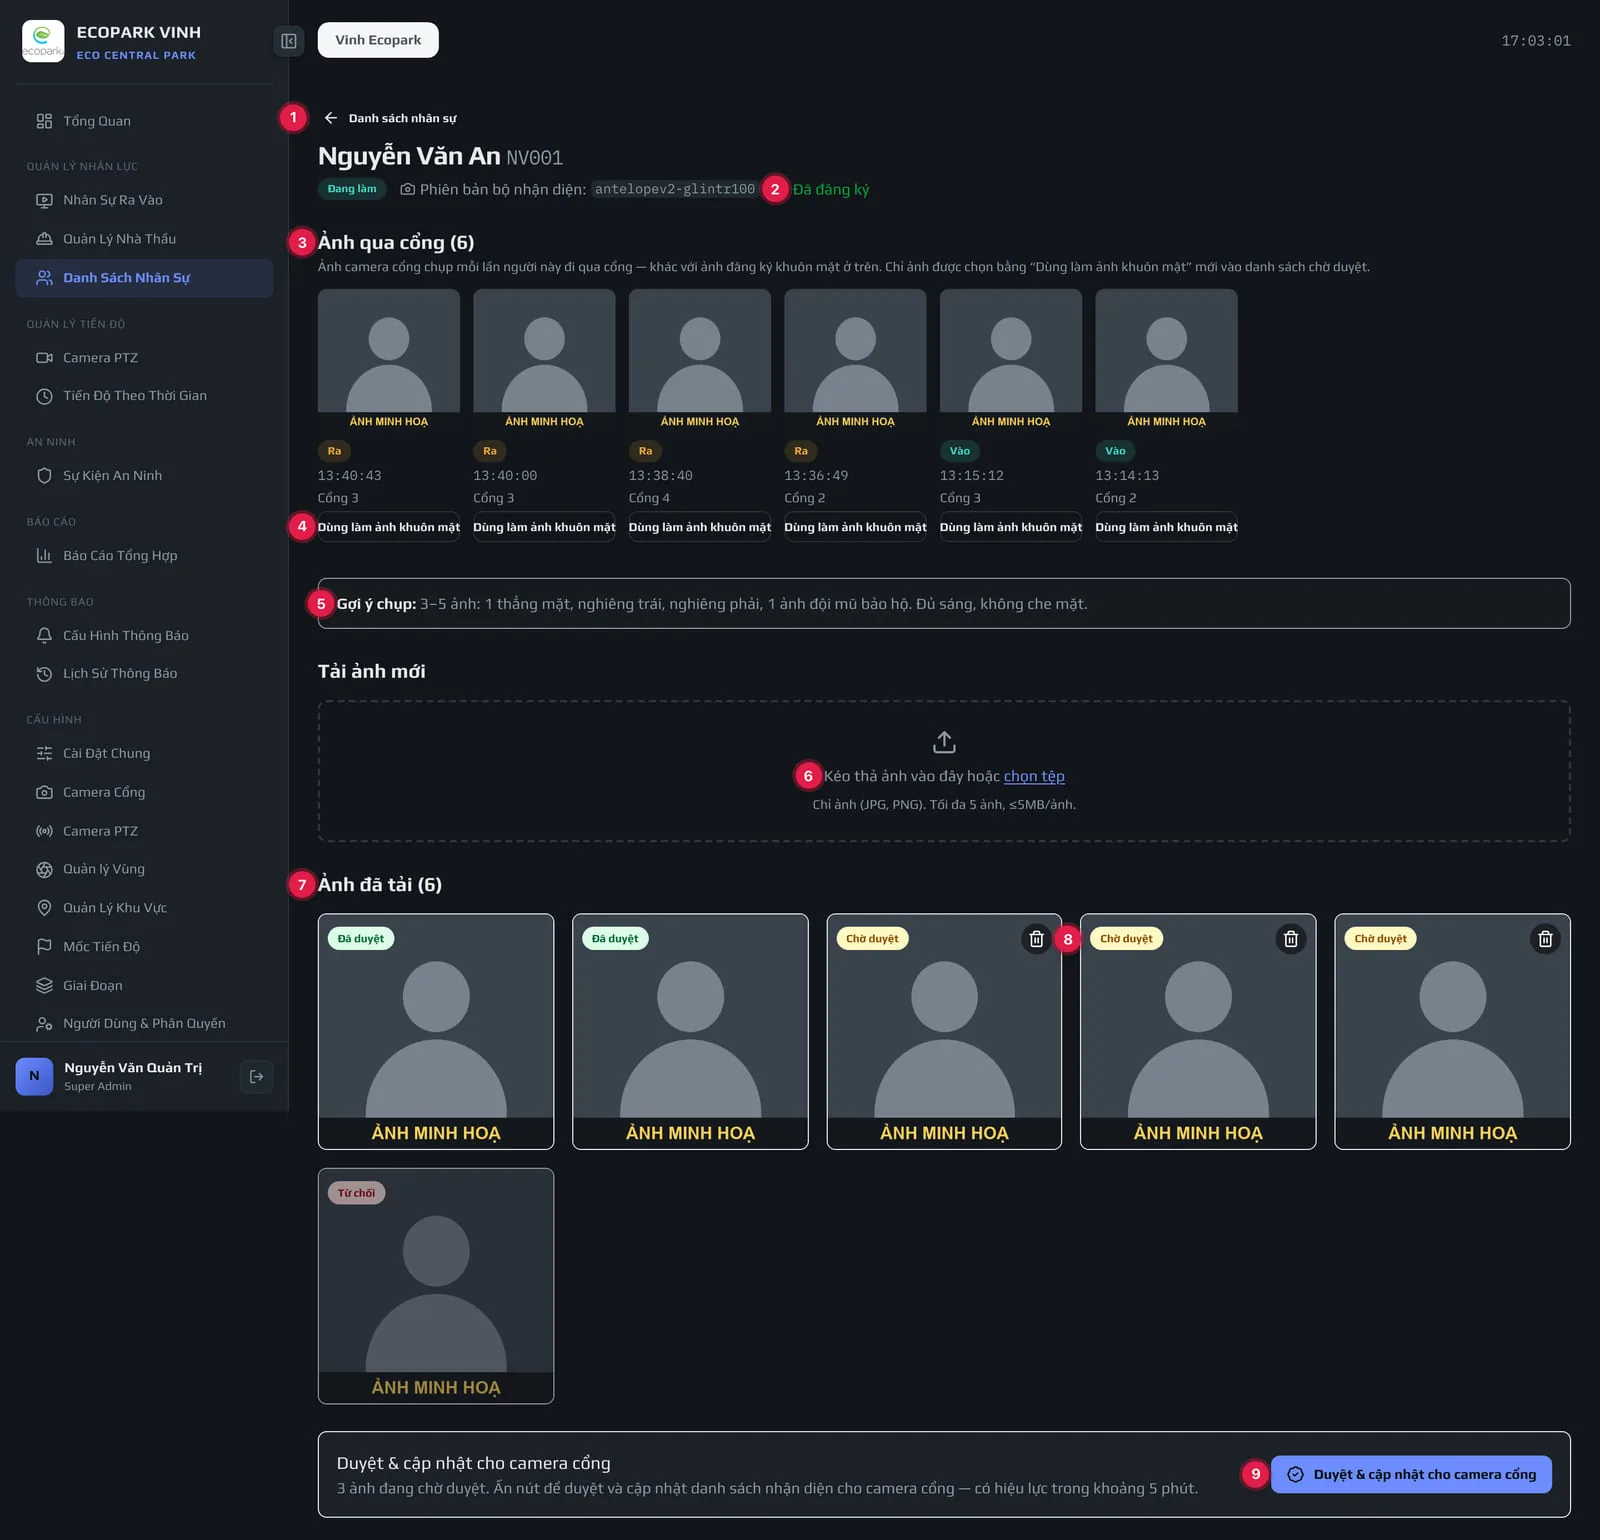Image resolution: width=1600 pixels, height=1540 pixels.
Task: Click the N user avatar at sidebar bottom
Action: (x=34, y=1076)
